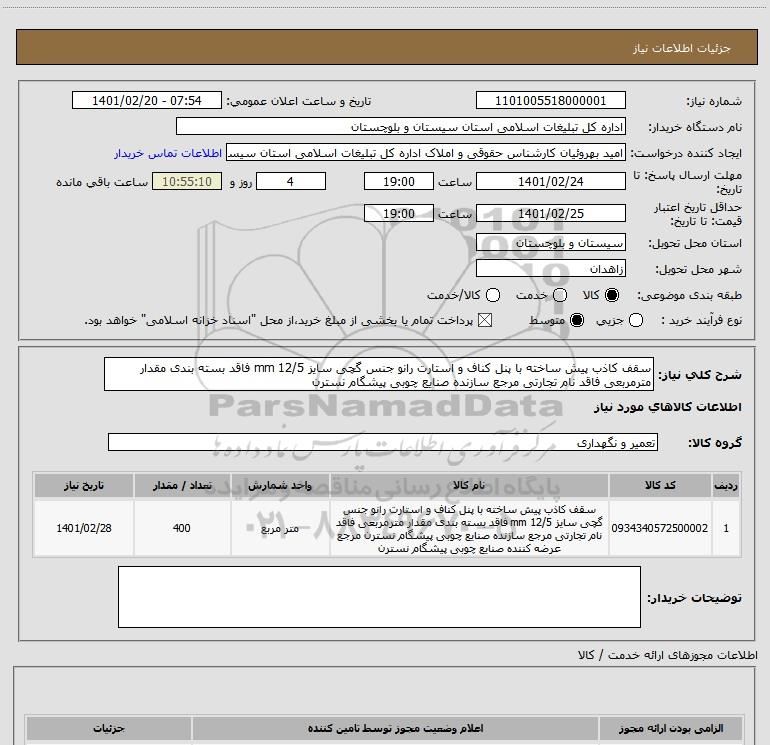This screenshot has height=745, width=770.
Task: Click the public announcement date field 1401/02/20
Action: pyautogui.click(x=147, y=101)
